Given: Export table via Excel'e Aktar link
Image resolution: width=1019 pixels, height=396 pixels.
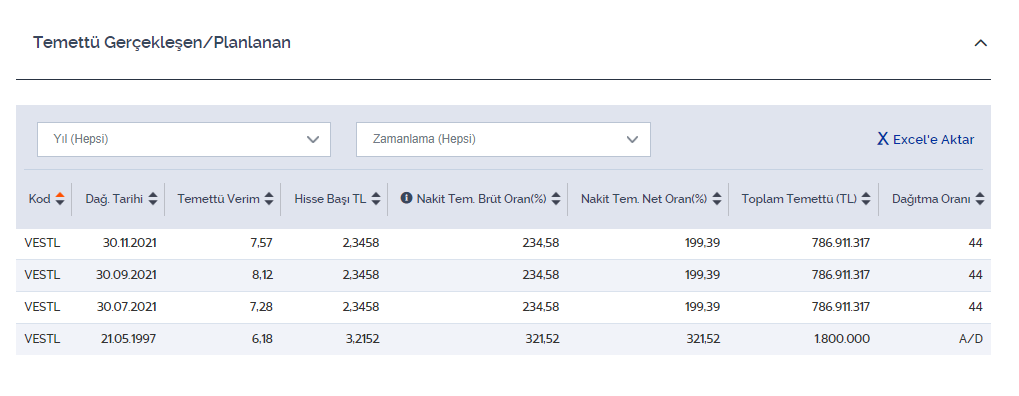Looking at the screenshot, I should pyautogui.click(x=925, y=139).
